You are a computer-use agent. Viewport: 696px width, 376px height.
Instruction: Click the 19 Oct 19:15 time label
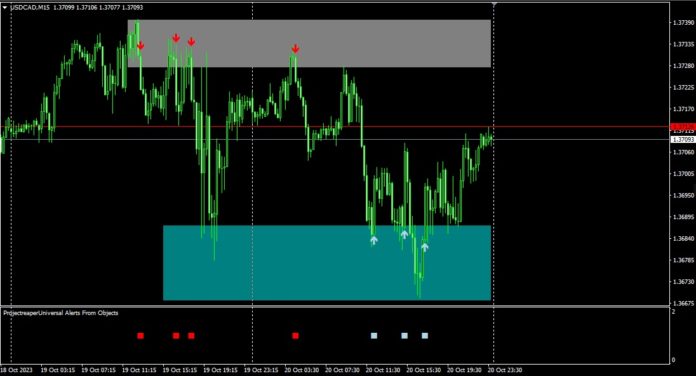click(221, 370)
